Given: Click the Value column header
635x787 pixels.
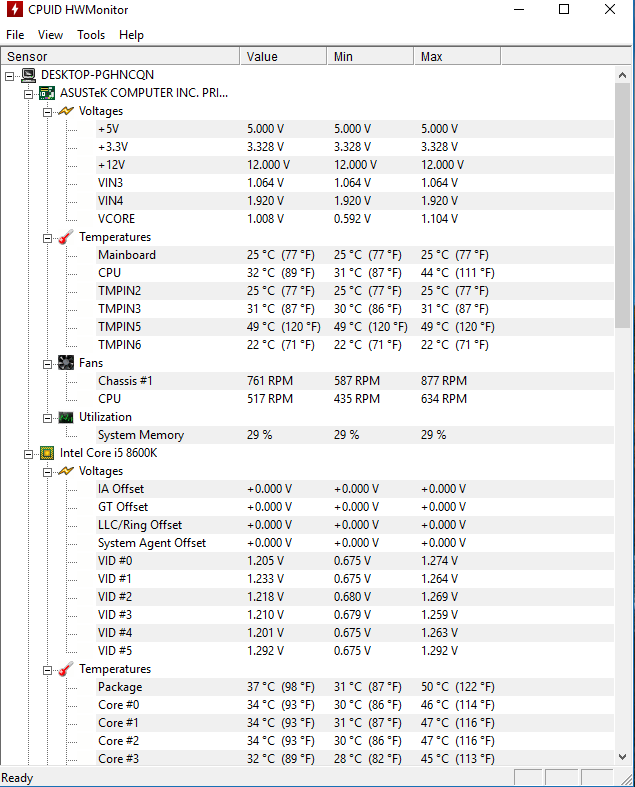Looking at the screenshot, I should [x=284, y=56].
